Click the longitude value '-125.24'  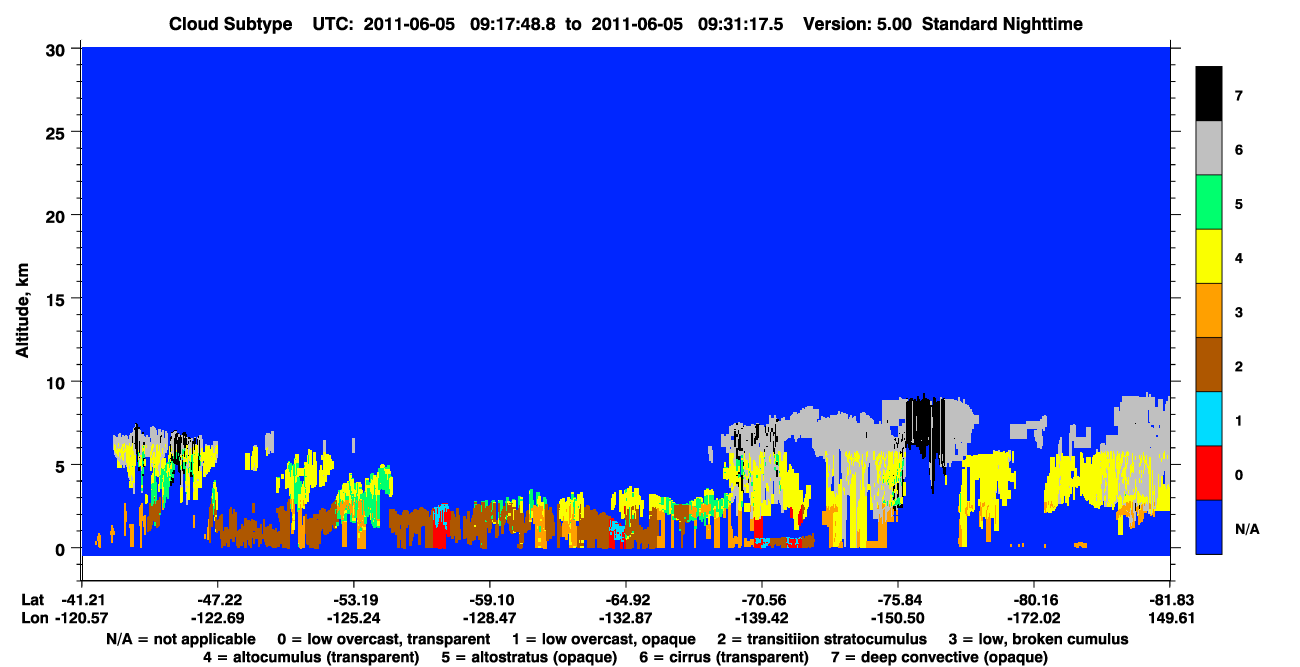point(353,618)
